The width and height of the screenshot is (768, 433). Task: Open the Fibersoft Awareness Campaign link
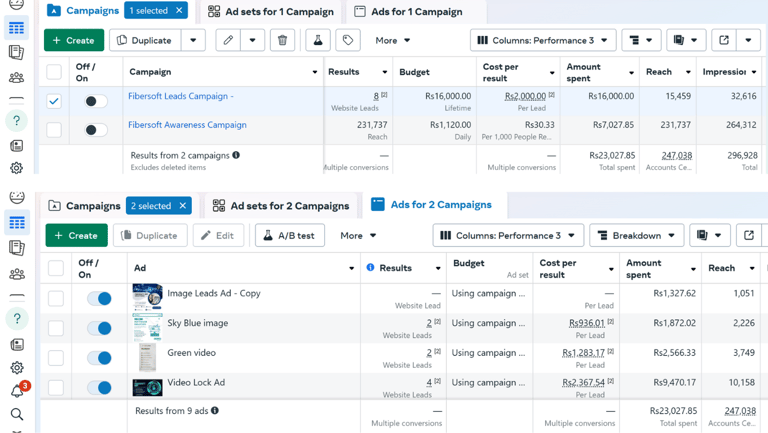coord(187,125)
